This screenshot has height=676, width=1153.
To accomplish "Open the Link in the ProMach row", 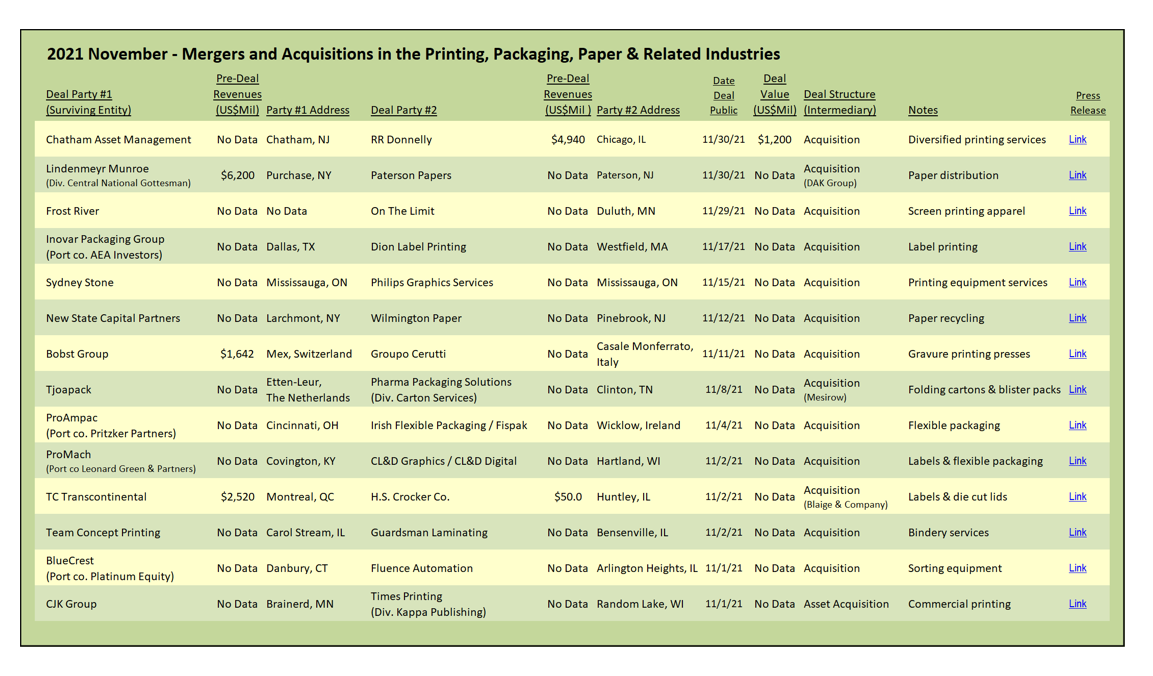I will click(1077, 460).
